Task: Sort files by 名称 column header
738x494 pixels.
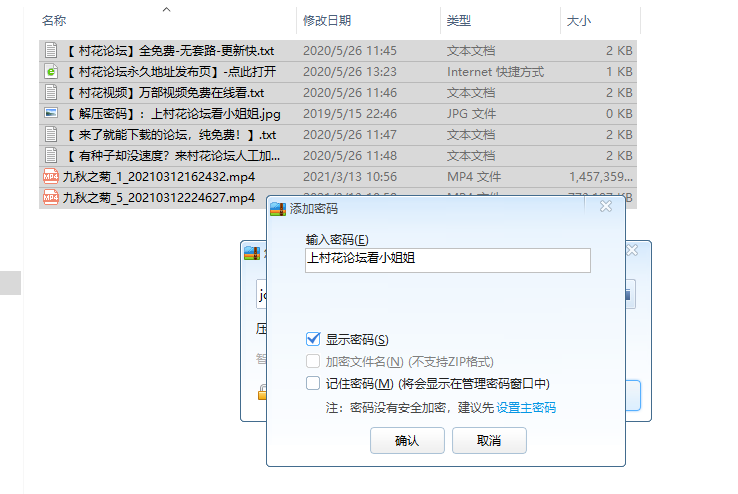Action: click(55, 21)
